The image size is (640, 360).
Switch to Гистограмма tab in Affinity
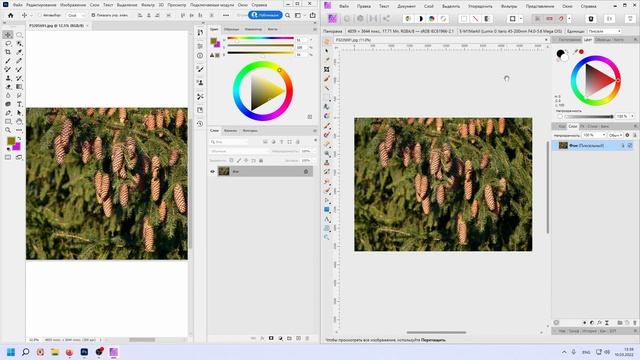pyautogui.click(x=569, y=40)
